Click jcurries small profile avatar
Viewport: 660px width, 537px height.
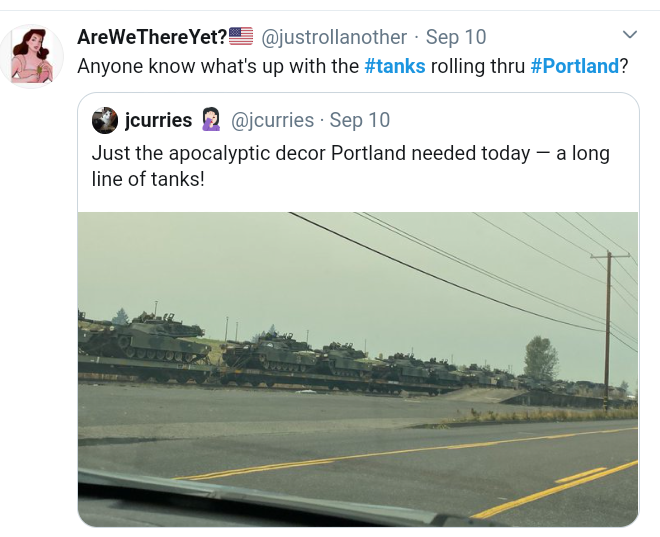coord(104,120)
